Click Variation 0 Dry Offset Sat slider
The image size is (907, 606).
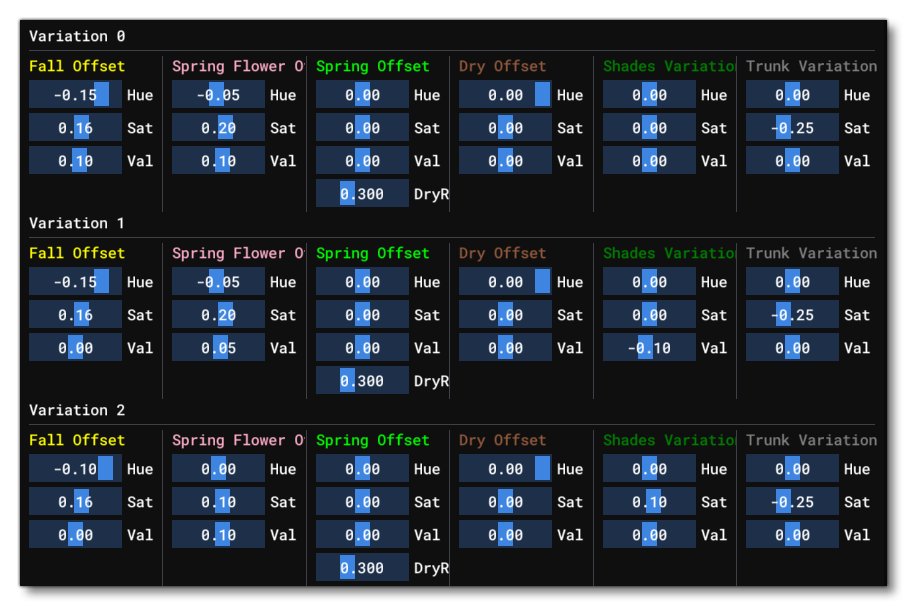point(505,127)
